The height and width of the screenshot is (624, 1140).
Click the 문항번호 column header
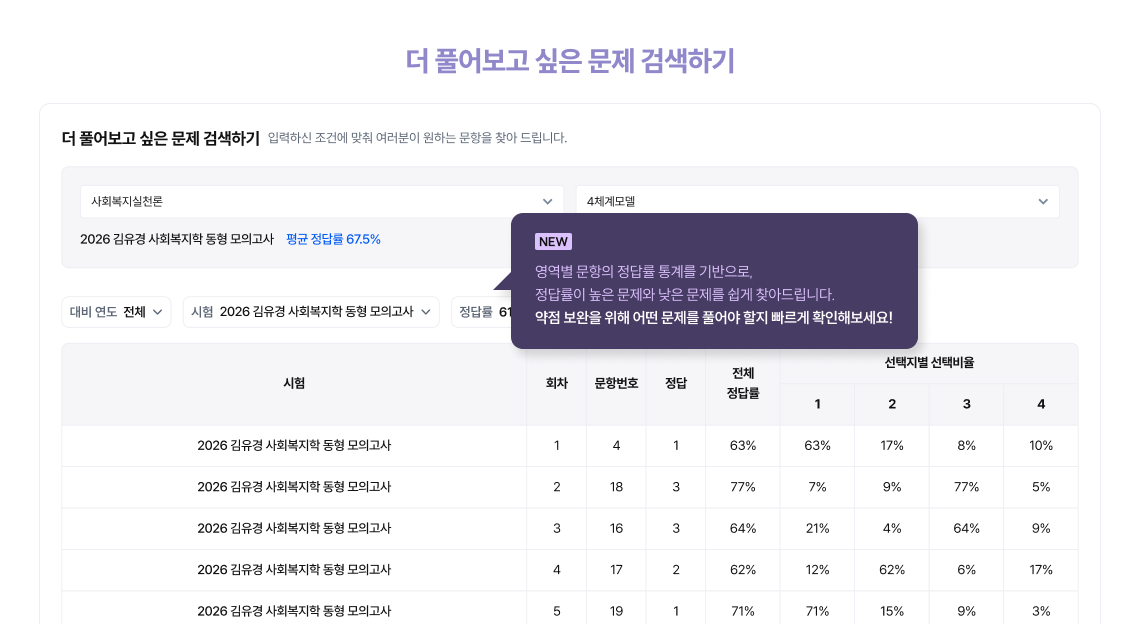tap(616, 384)
